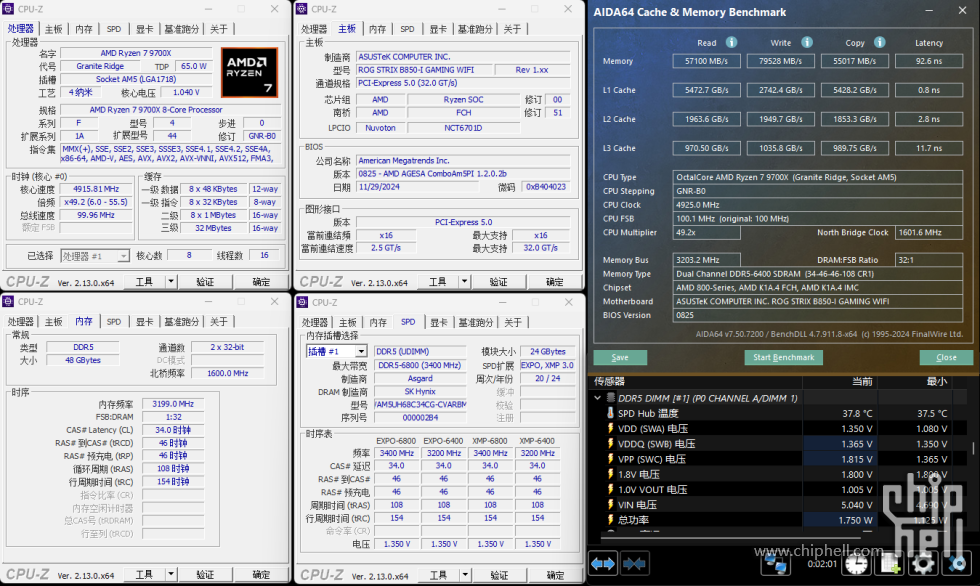
Task: Click the Write info icon in AIDA64
Action: 807,42
